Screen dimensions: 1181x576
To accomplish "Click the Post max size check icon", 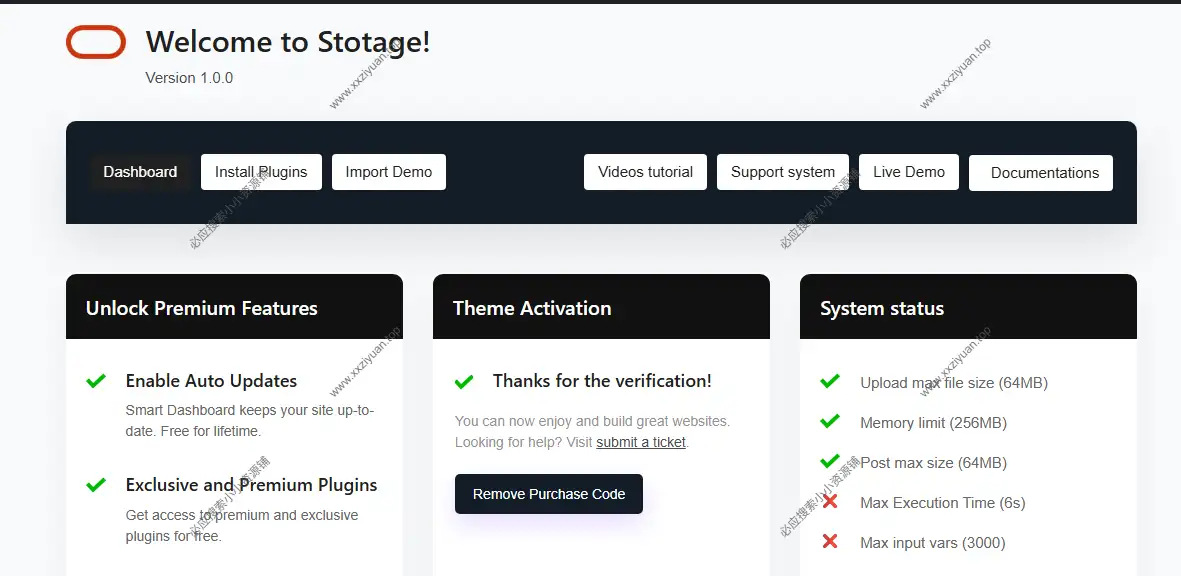I will point(830,462).
